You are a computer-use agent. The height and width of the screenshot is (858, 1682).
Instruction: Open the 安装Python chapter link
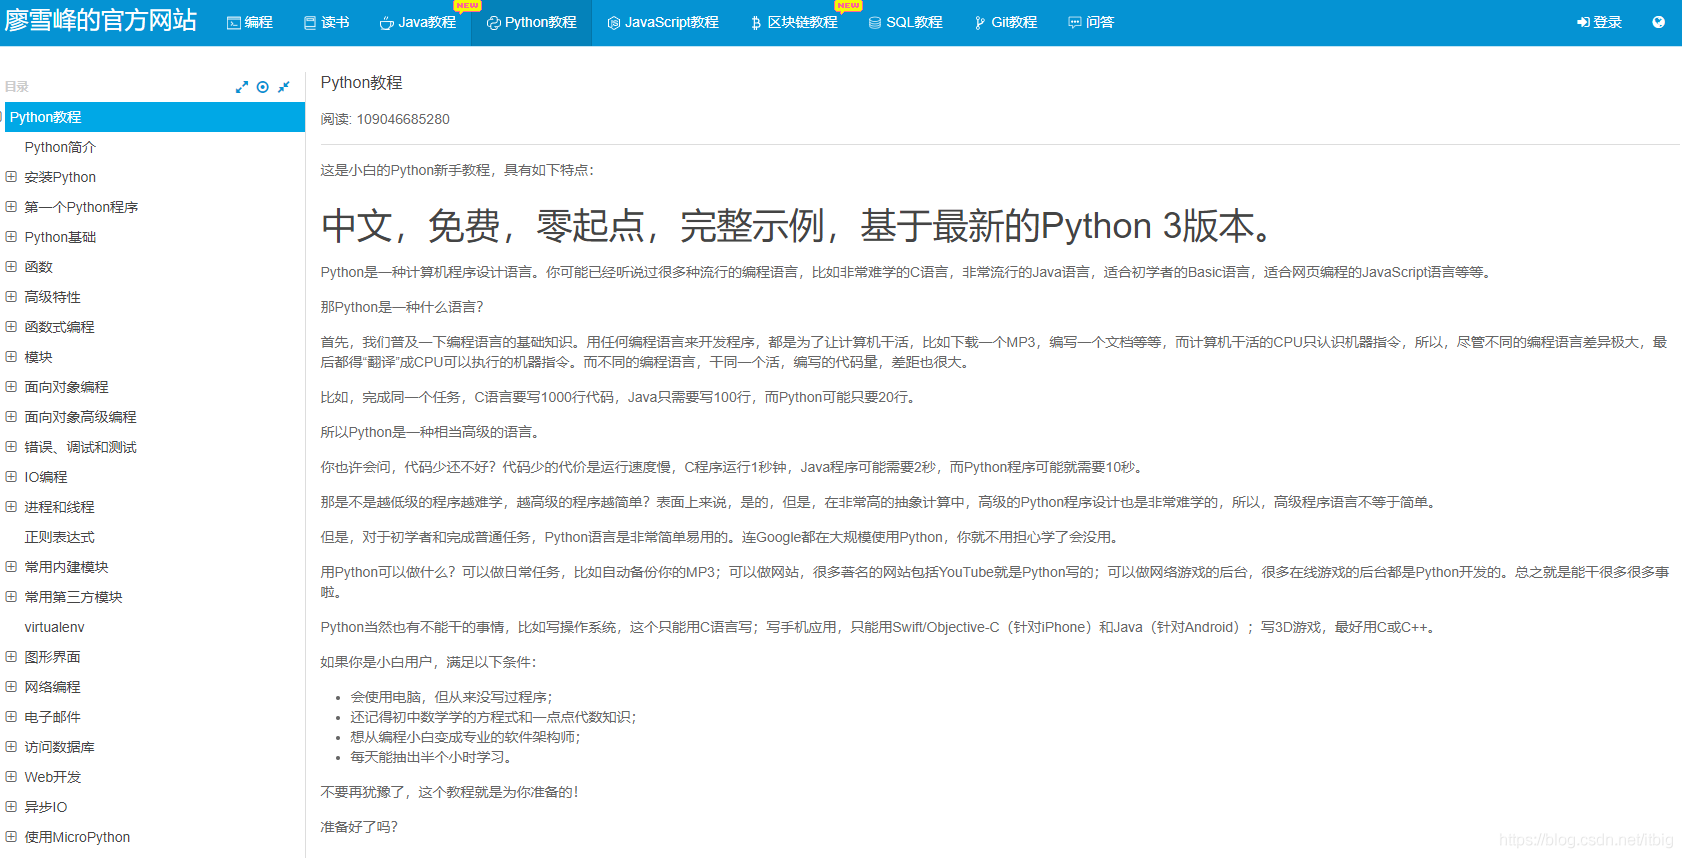pyautogui.click(x=60, y=177)
